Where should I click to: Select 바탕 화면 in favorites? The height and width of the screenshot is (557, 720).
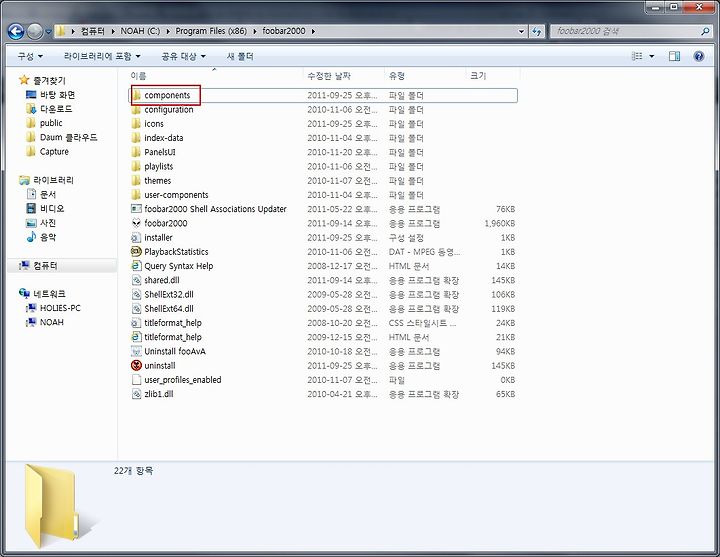coord(51,95)
